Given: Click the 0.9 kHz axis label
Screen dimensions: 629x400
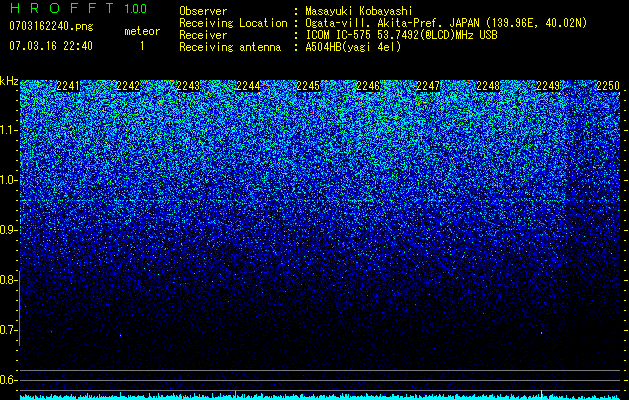Looking at the screenshot, I should pos(9,230).
